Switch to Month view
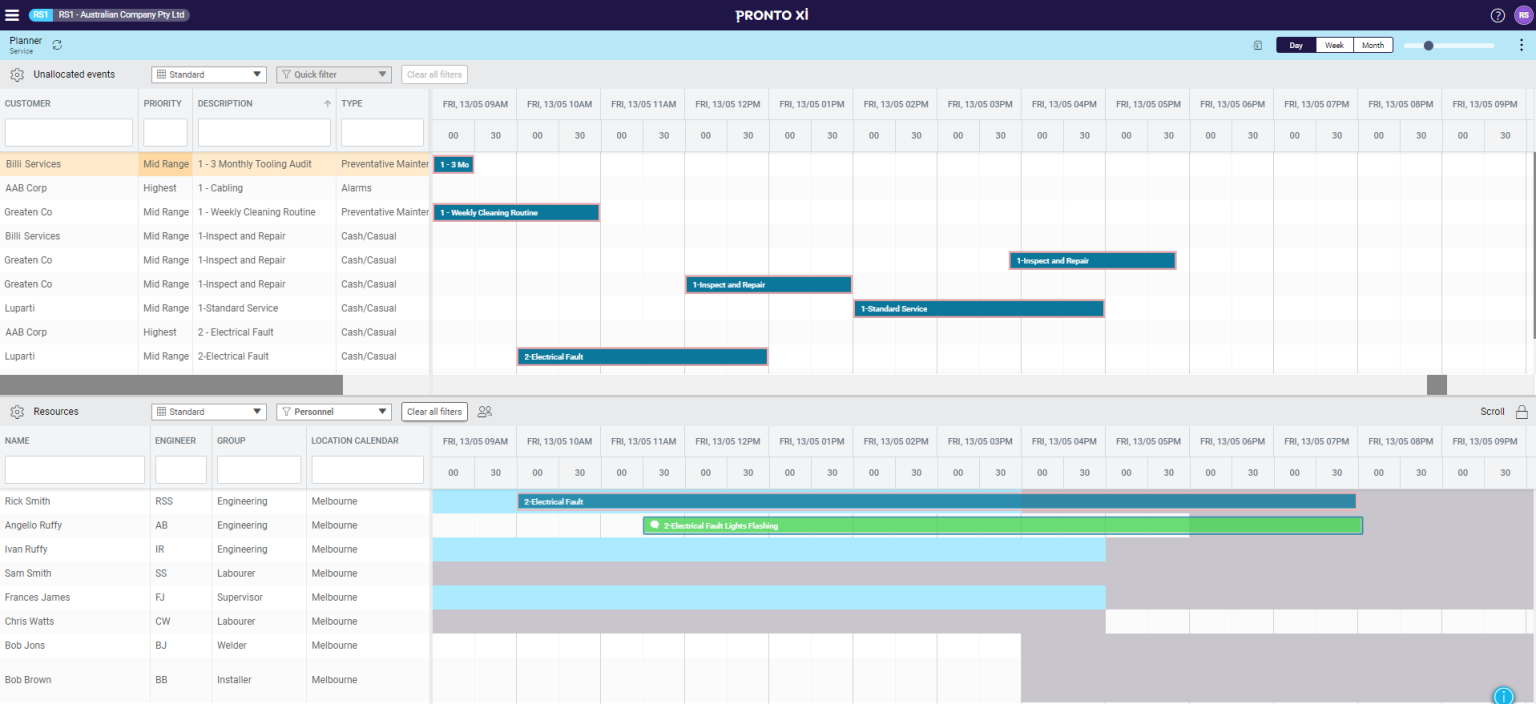 [1372, 44]
